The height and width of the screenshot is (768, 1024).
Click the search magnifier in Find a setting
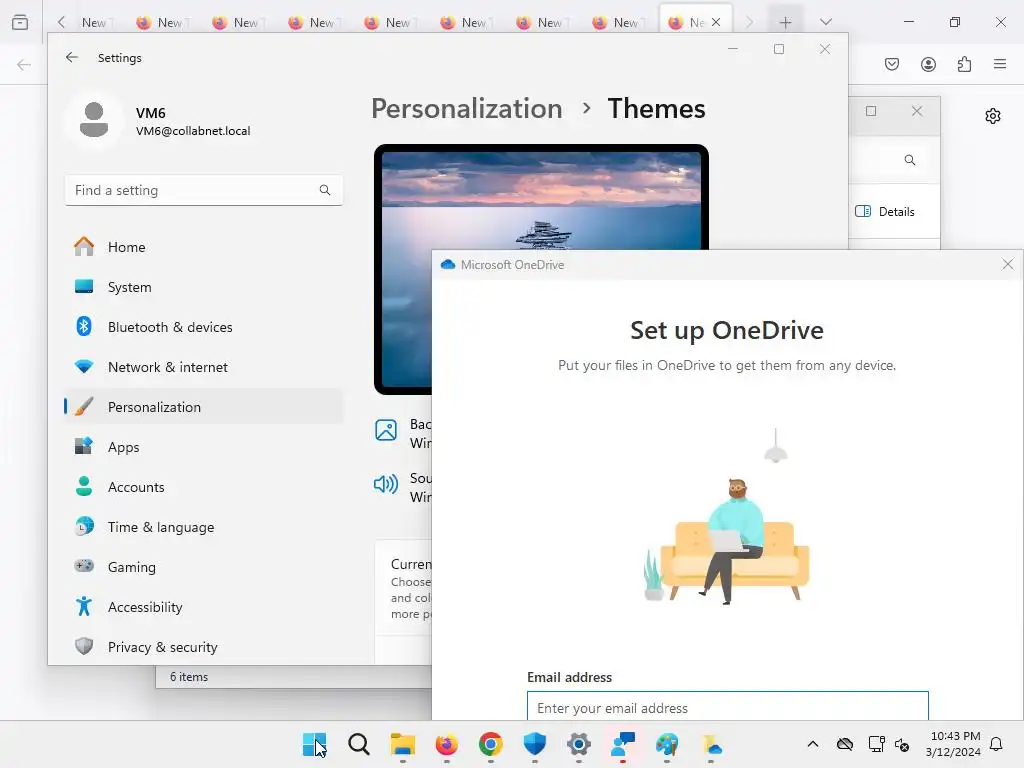coord(325,190)
